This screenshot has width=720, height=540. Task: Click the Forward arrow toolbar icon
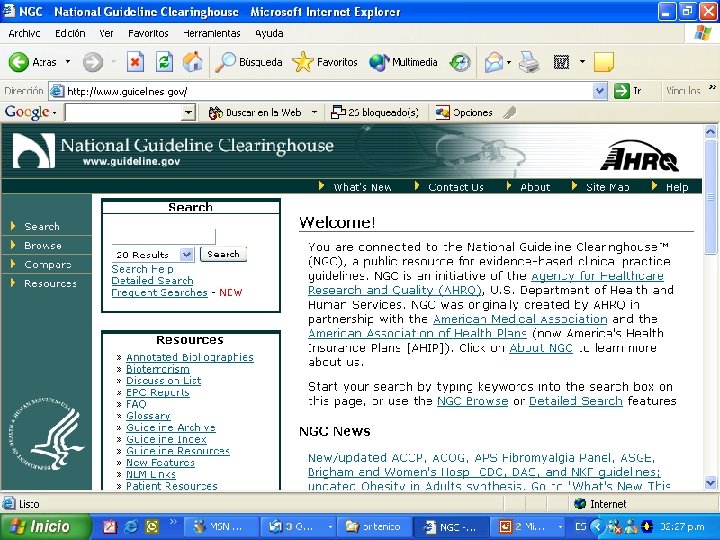point(93,62)
